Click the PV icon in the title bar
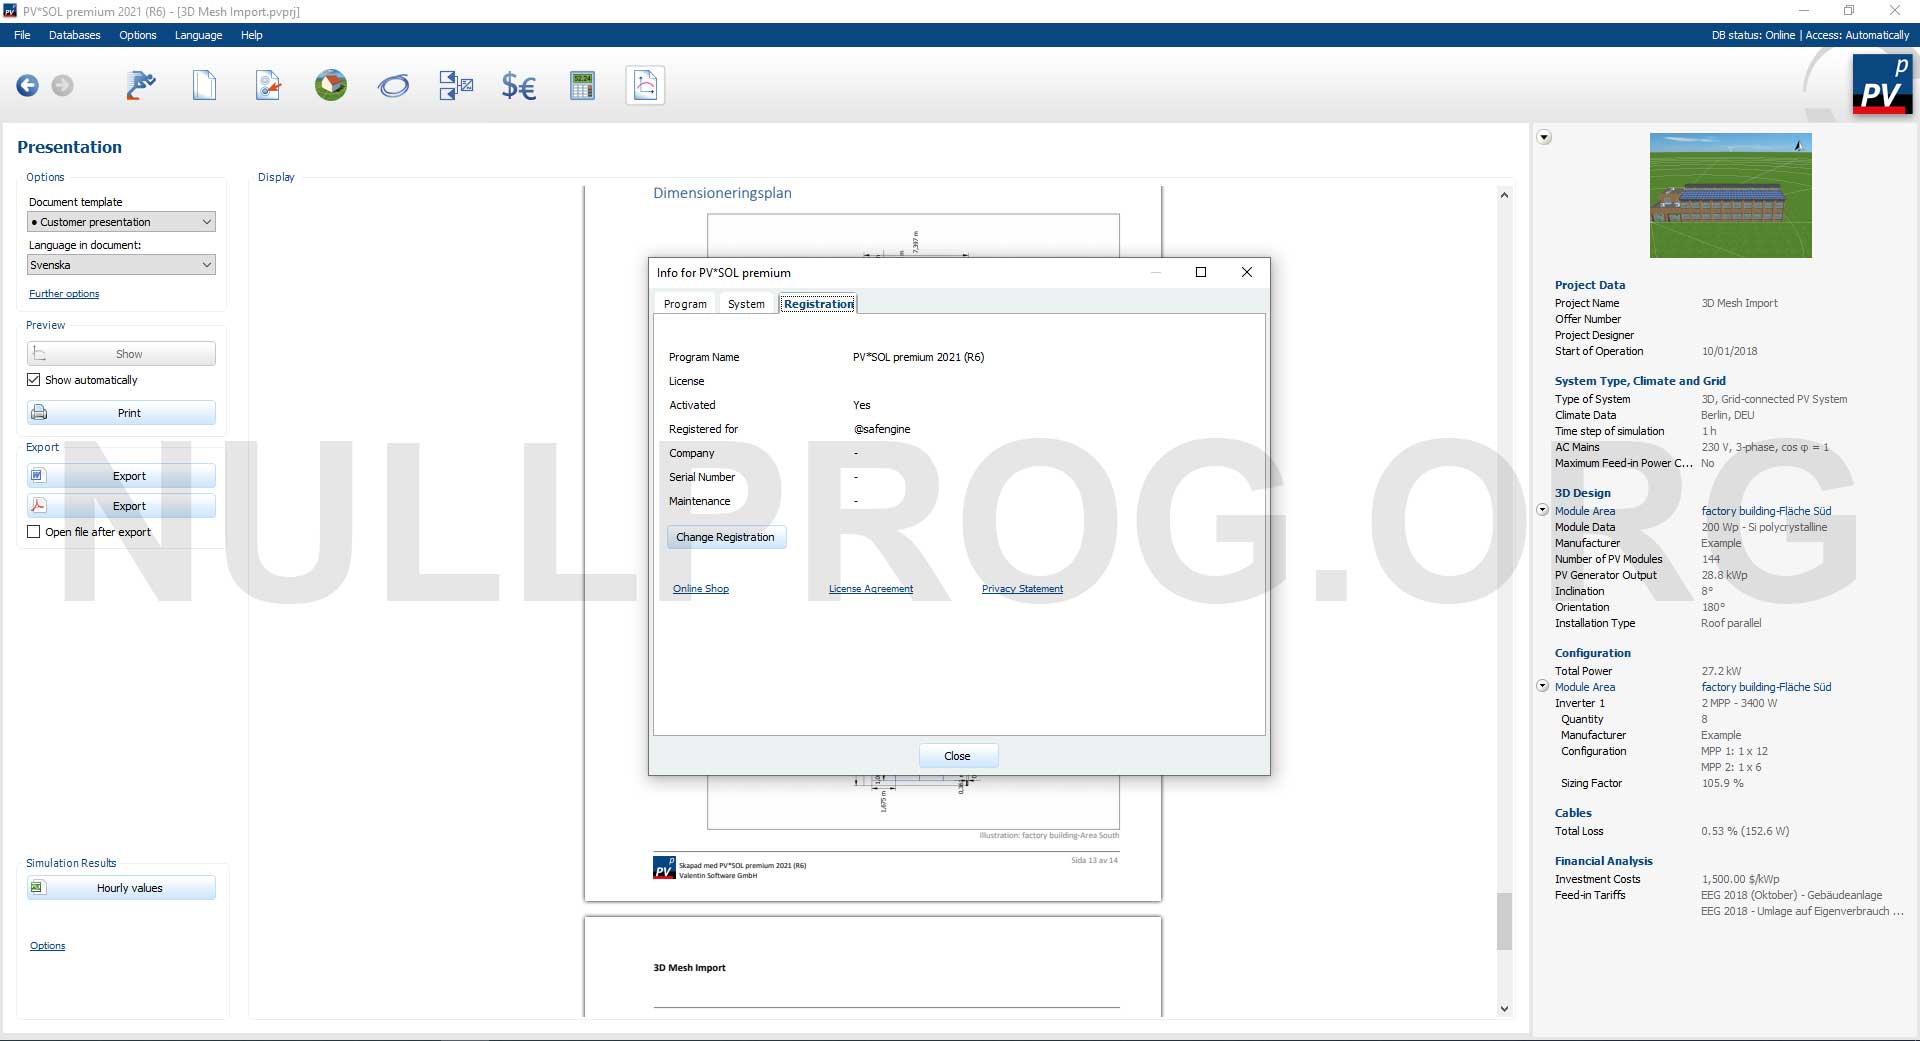The image size is (1920, 1041). 10,11
